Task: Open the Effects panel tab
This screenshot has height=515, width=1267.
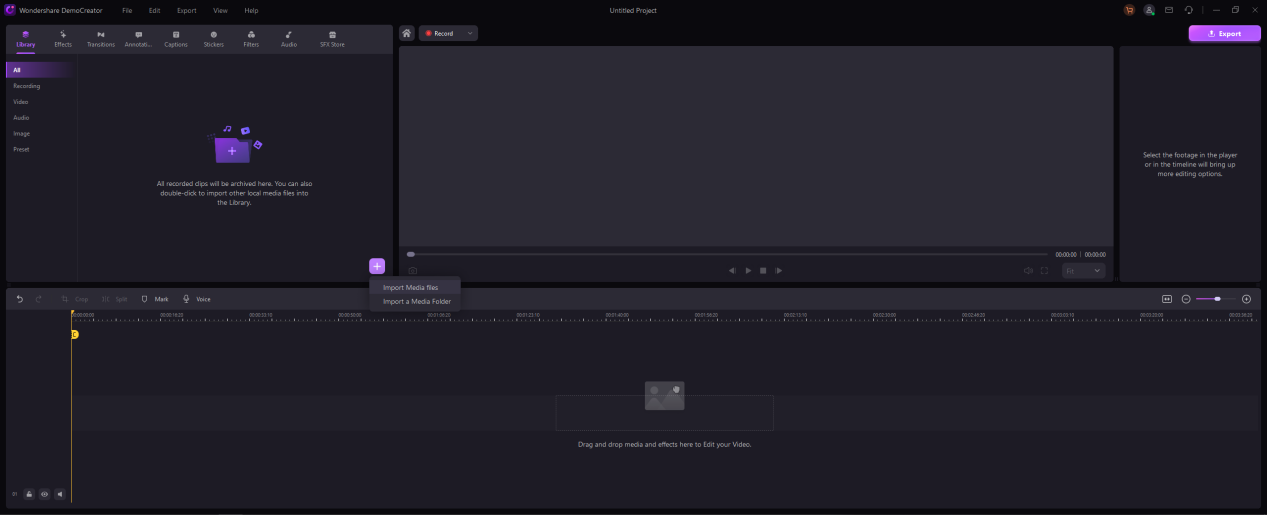Action: [63, 39]
